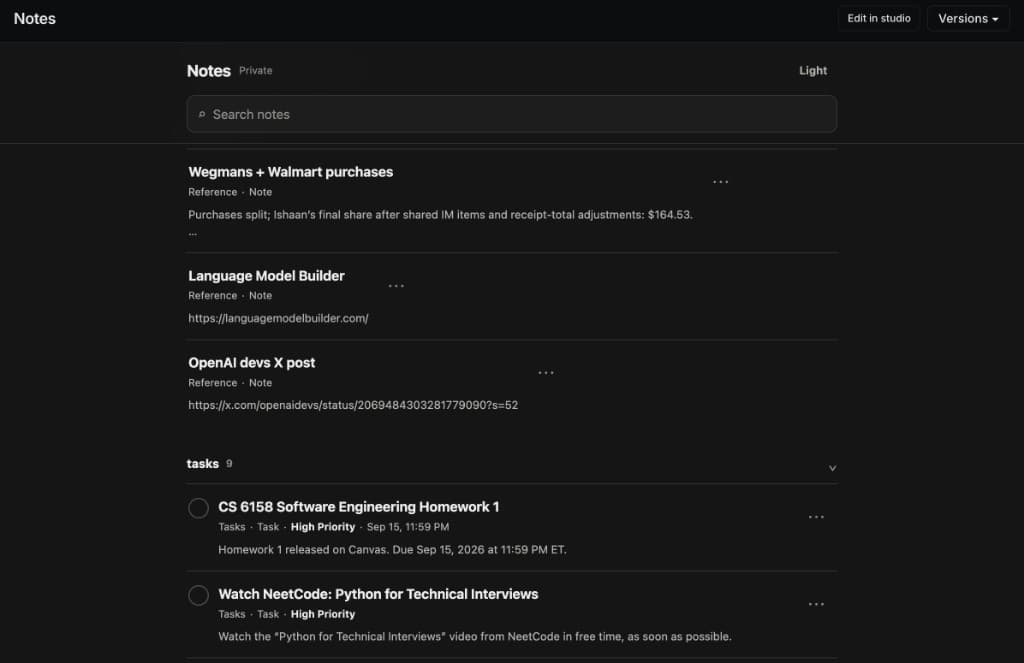This screenshot has width=1024, height=663.
Task: Click Edit in studio button
Action: (x=878, y=18)
